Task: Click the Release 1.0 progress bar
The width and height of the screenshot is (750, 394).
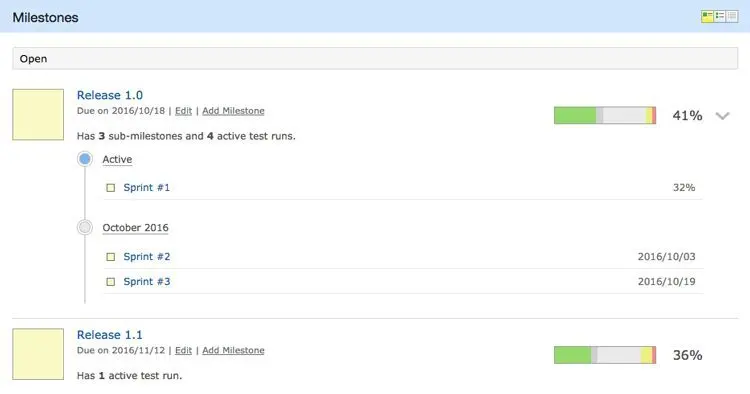Action: coord(605,115)
